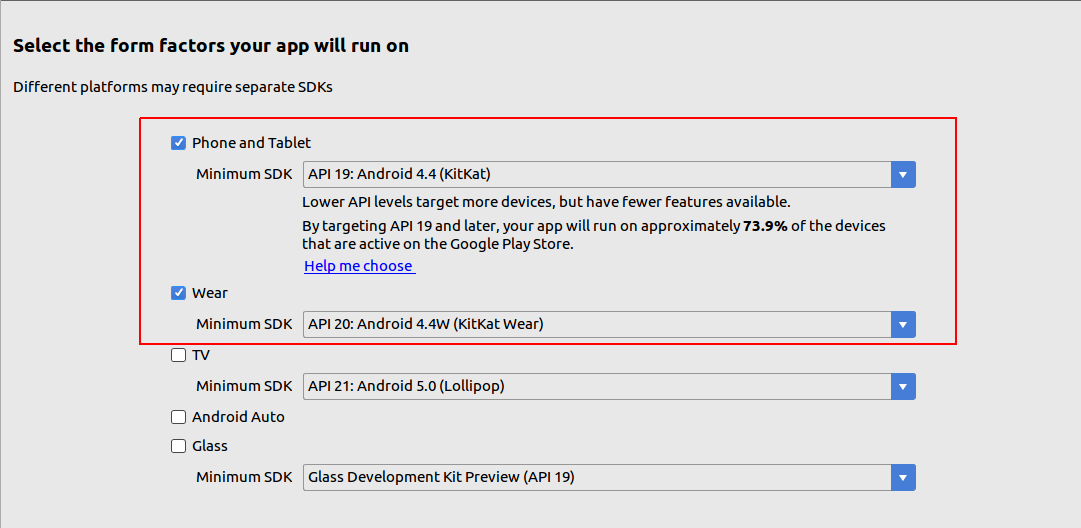Enable the TV form factor checkbox
Screen dimensions: 1081x528
[179, 355]
